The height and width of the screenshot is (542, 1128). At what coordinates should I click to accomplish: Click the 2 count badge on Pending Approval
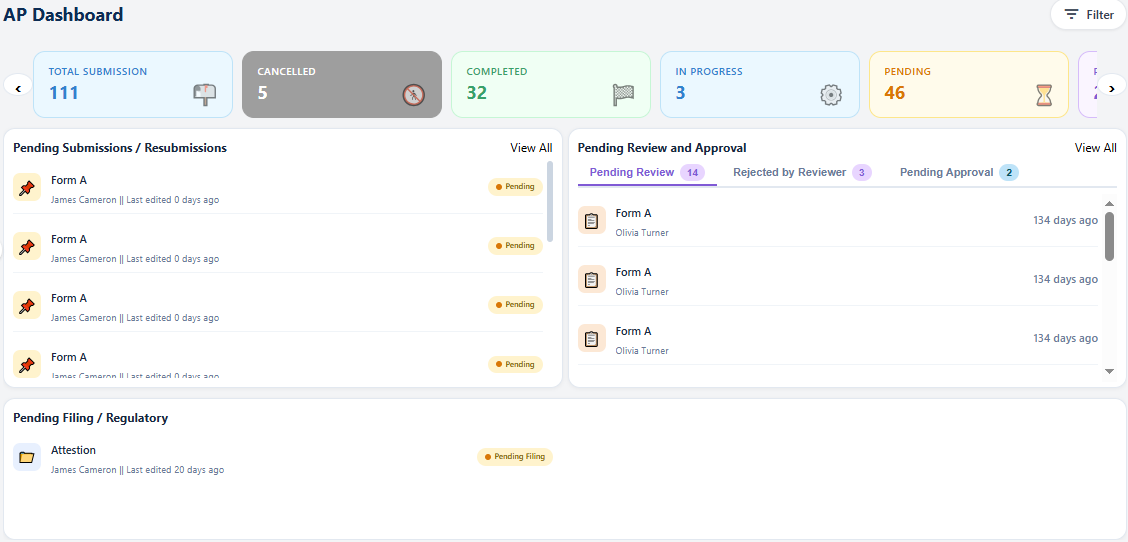(1009, 173)
